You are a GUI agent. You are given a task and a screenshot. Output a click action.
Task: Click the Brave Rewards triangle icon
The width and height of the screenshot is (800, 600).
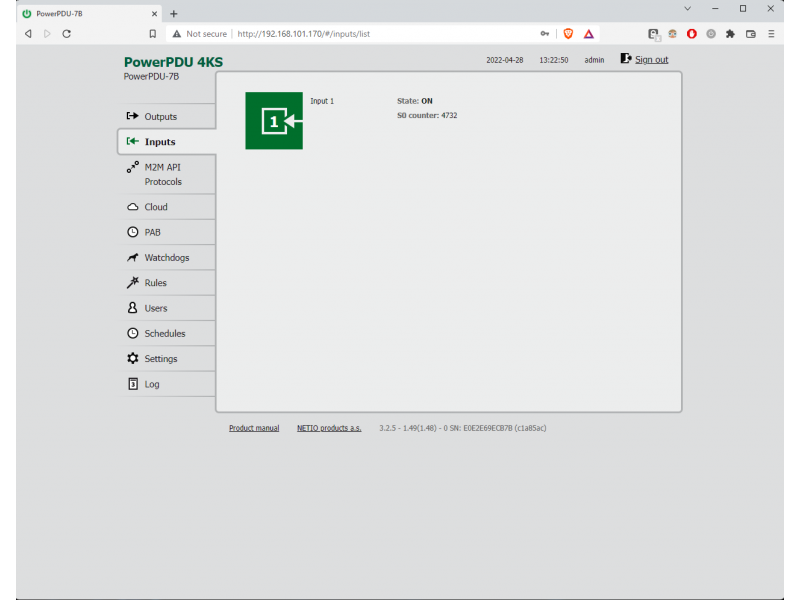(588, 34)
